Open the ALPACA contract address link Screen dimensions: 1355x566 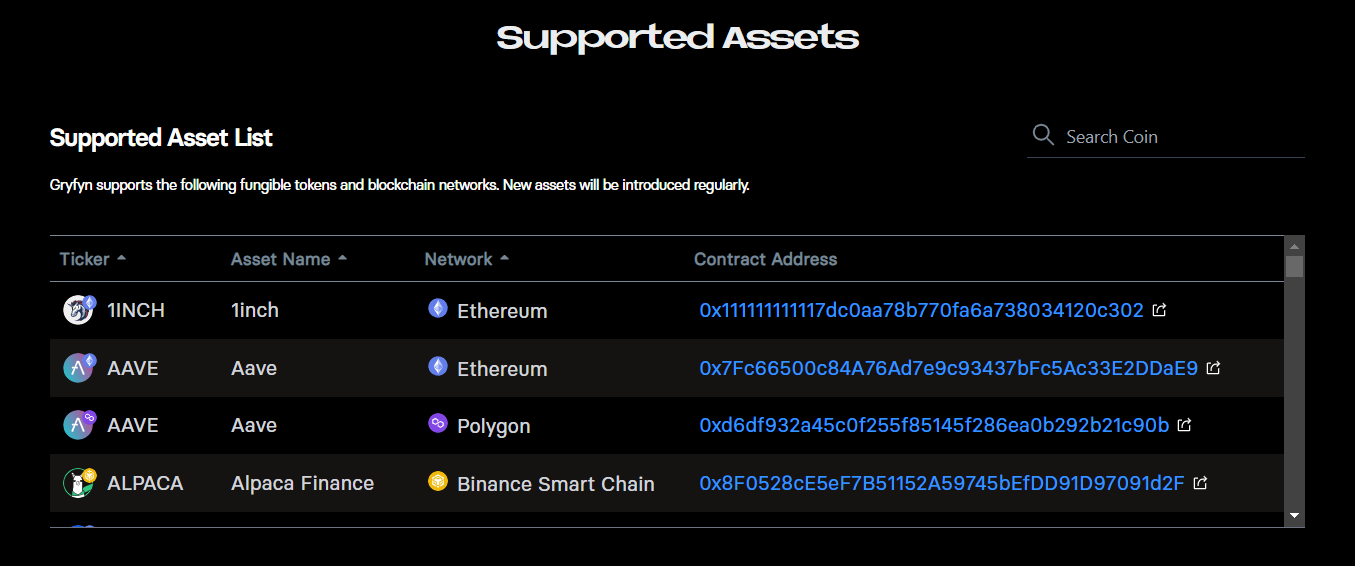coord(941,483)
